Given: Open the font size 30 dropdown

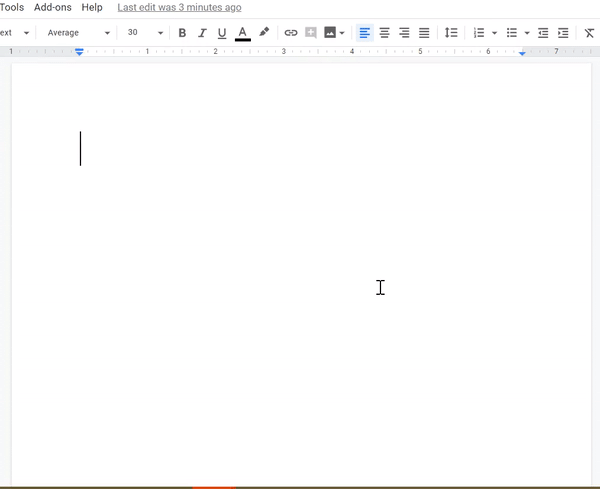Looking at the screenshot, I should click(x=145, y=33).
